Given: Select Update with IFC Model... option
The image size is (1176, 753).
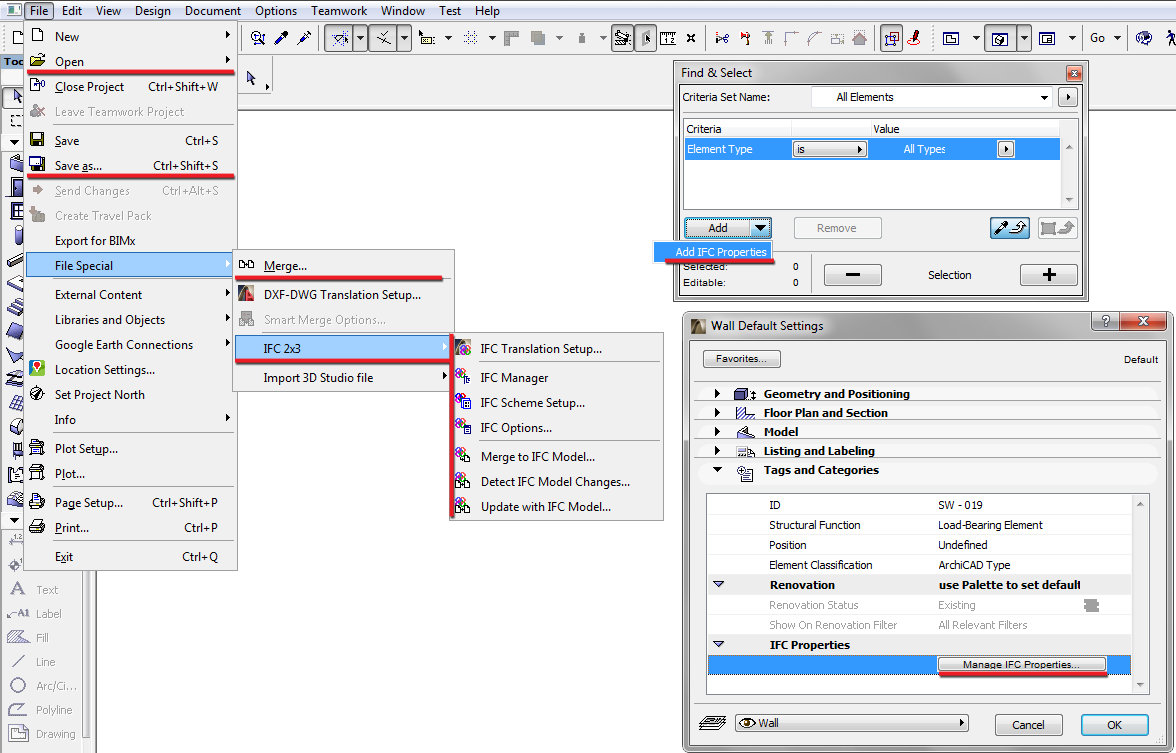Looking at the screenshot, I should [x=557, y=507].
